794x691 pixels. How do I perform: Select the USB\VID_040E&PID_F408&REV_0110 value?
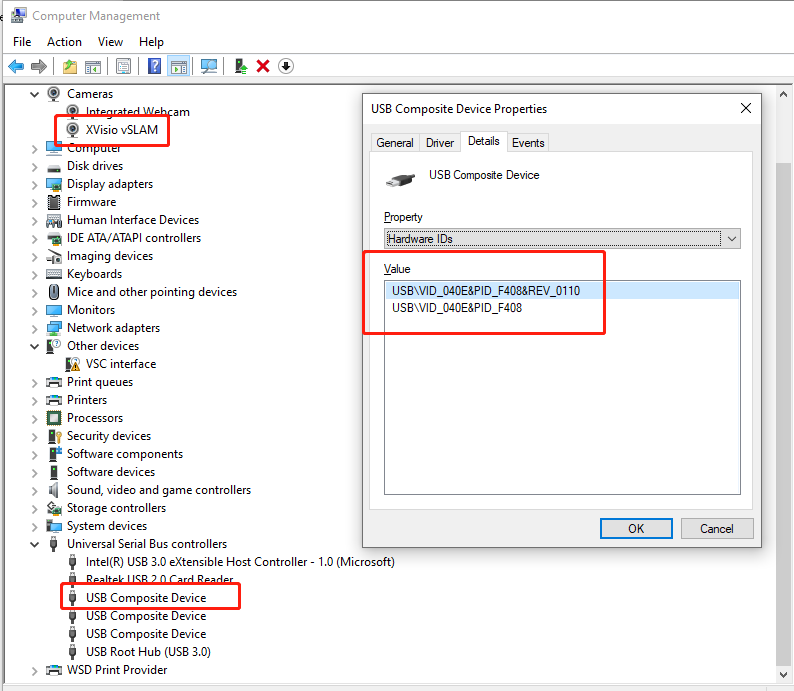click(x=562, y=291)
